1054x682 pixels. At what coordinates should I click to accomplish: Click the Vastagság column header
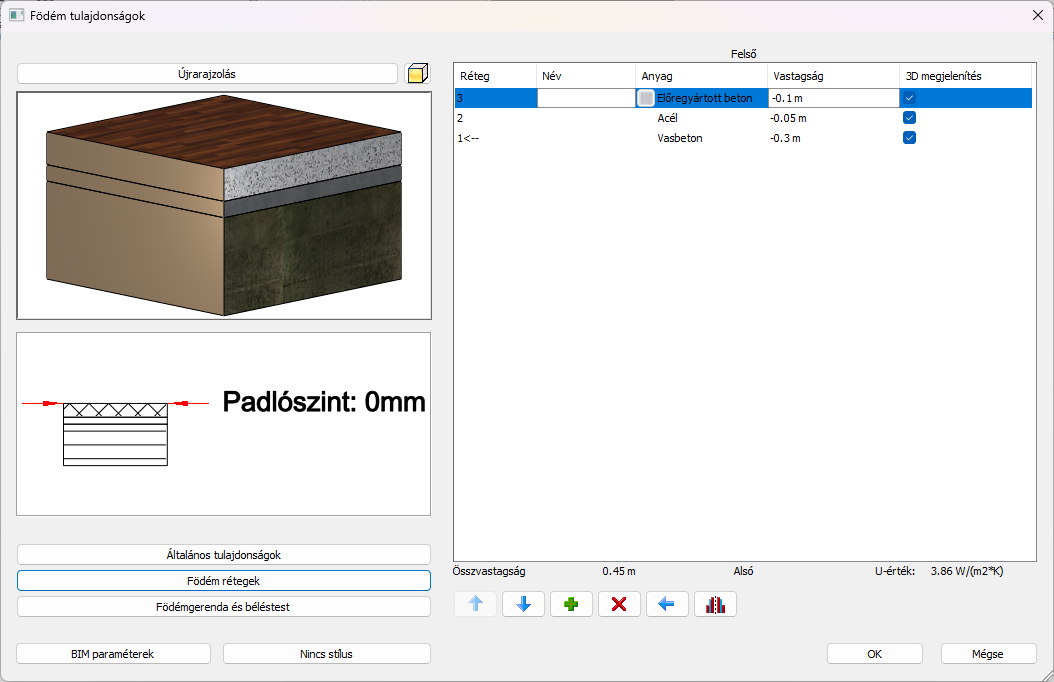[x=833, y=76]
